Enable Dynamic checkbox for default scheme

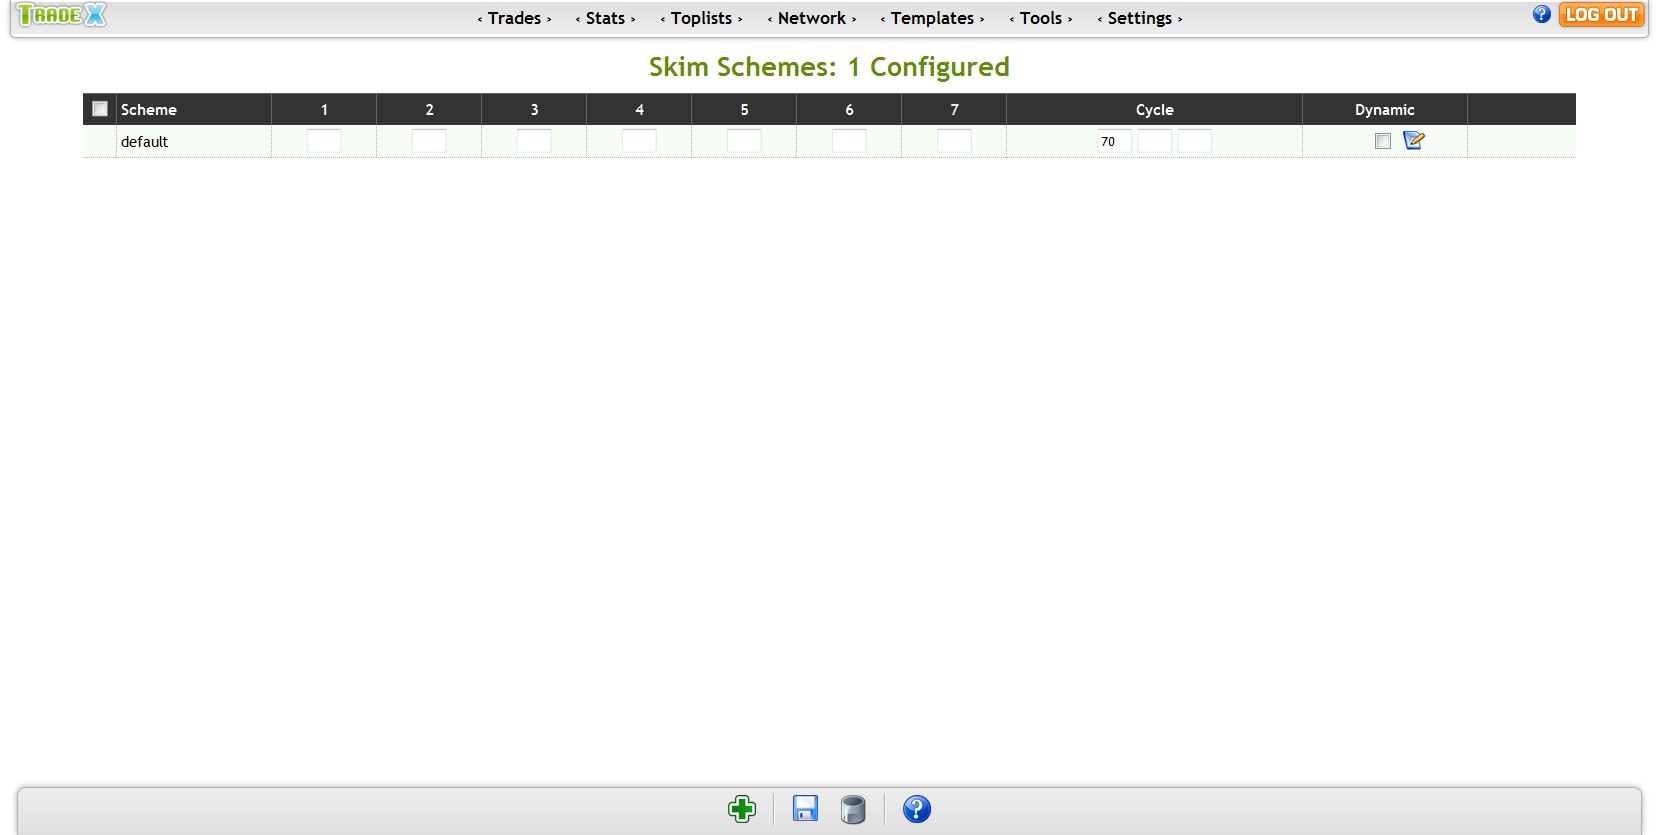click(x=1383, y=141)
